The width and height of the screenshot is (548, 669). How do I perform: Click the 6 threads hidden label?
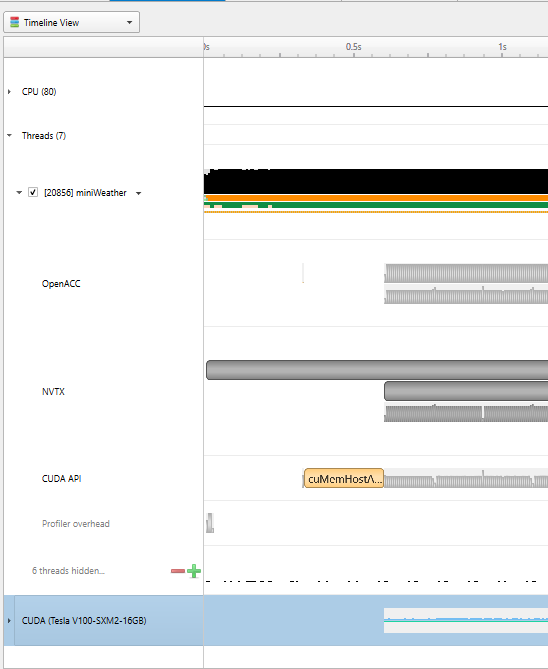[68, 571]
